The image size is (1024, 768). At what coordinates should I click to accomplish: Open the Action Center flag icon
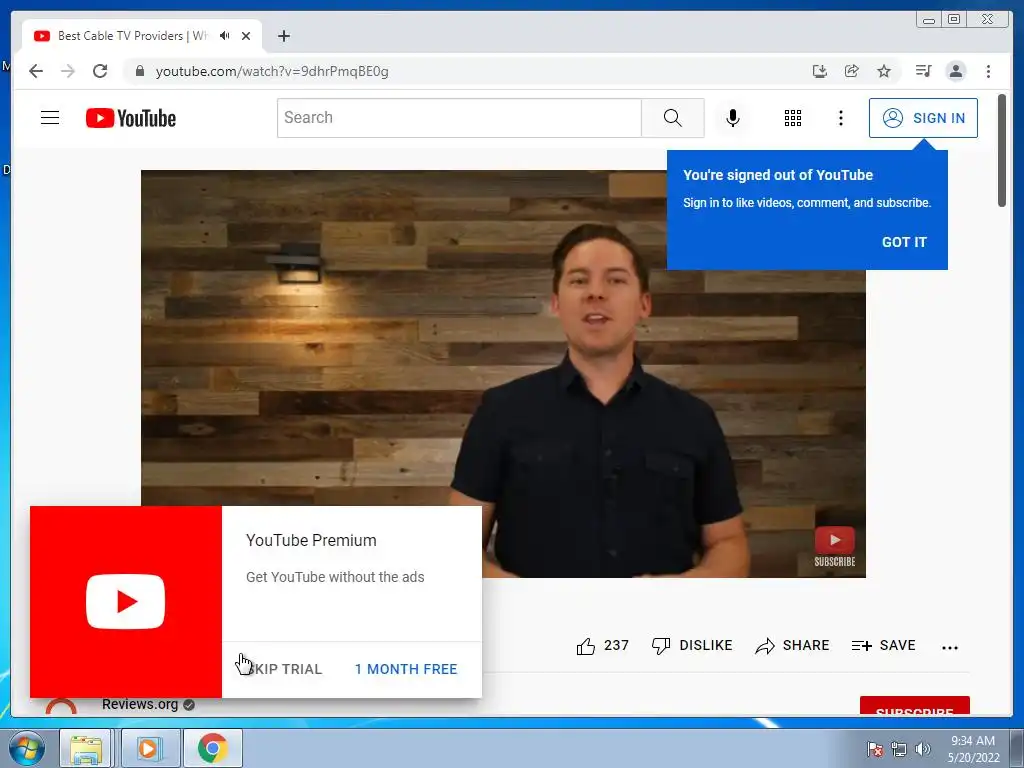point(875,749)
